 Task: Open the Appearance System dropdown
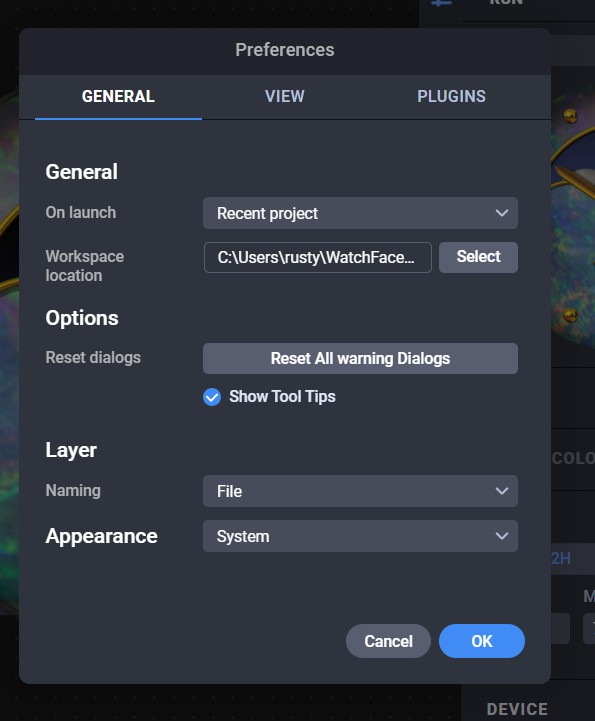pos(360,536)
